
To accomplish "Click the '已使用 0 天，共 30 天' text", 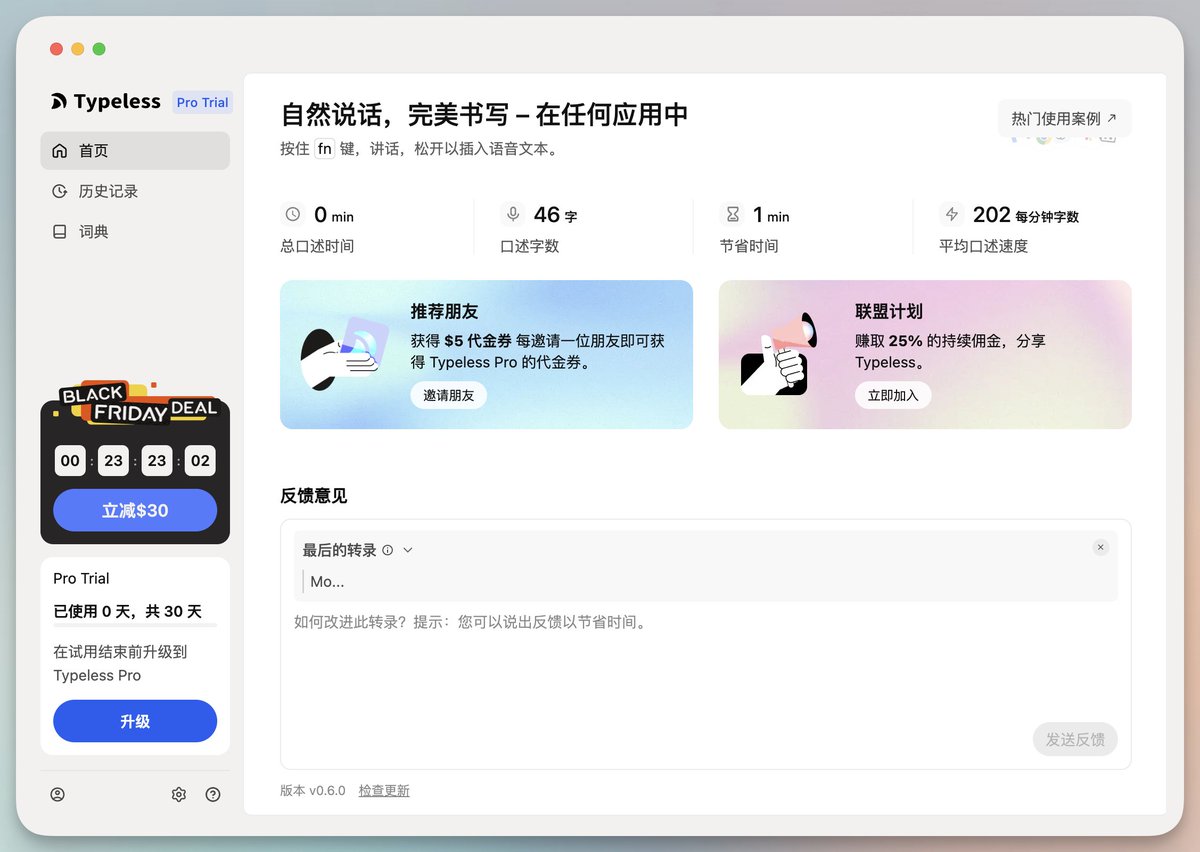I will 127,611.
